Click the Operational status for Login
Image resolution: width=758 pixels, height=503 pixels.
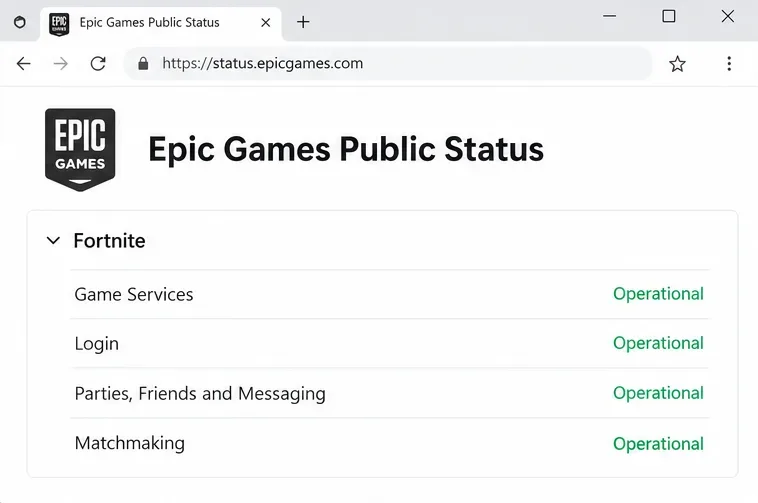tap(658, 343)
